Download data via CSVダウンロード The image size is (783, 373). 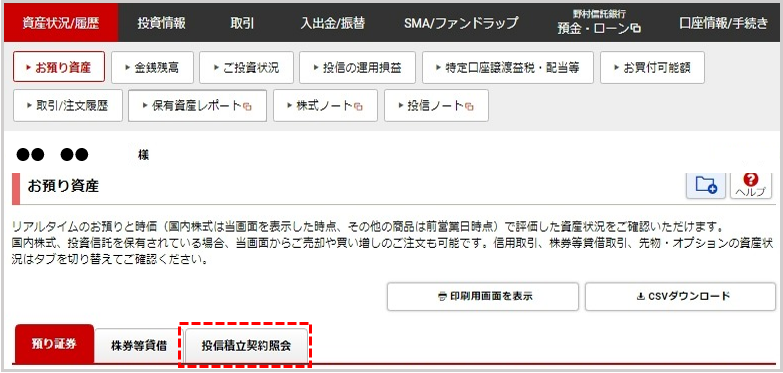(681, 296)
